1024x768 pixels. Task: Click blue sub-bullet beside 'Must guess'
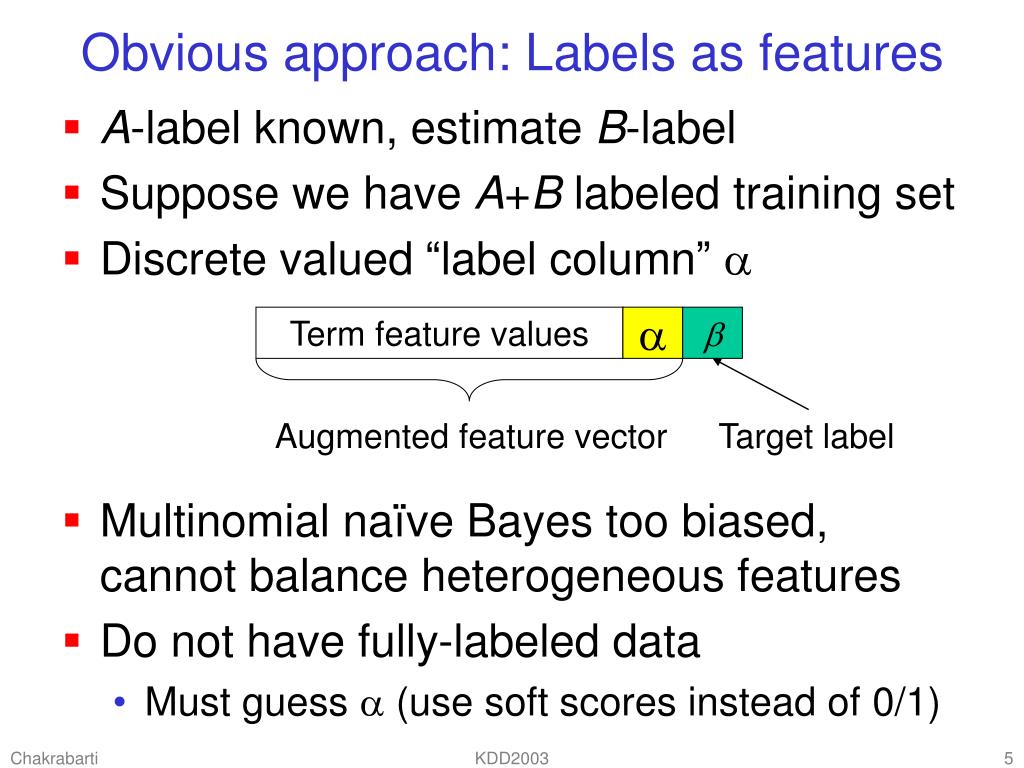tap(119, 703)
